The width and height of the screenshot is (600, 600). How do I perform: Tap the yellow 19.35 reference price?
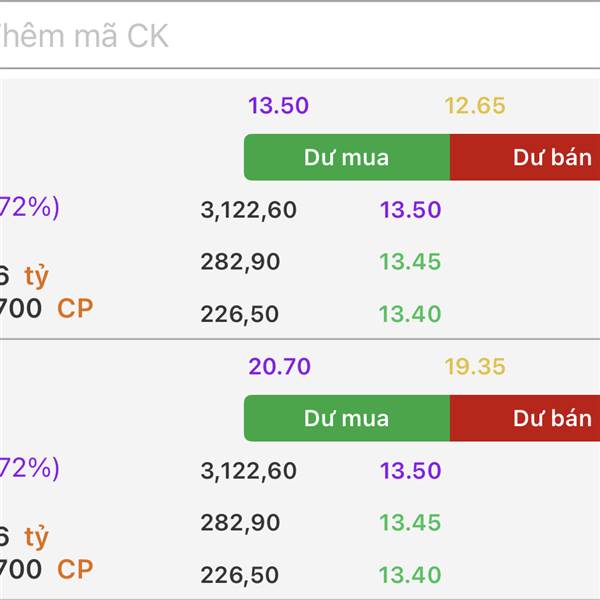[x=475, y=367]
